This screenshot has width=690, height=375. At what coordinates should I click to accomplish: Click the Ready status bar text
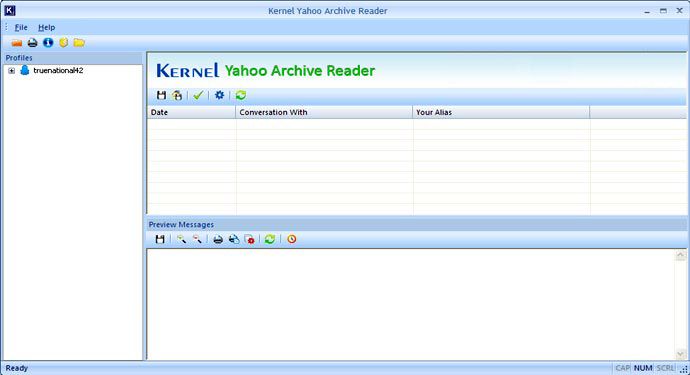(17, 368)
